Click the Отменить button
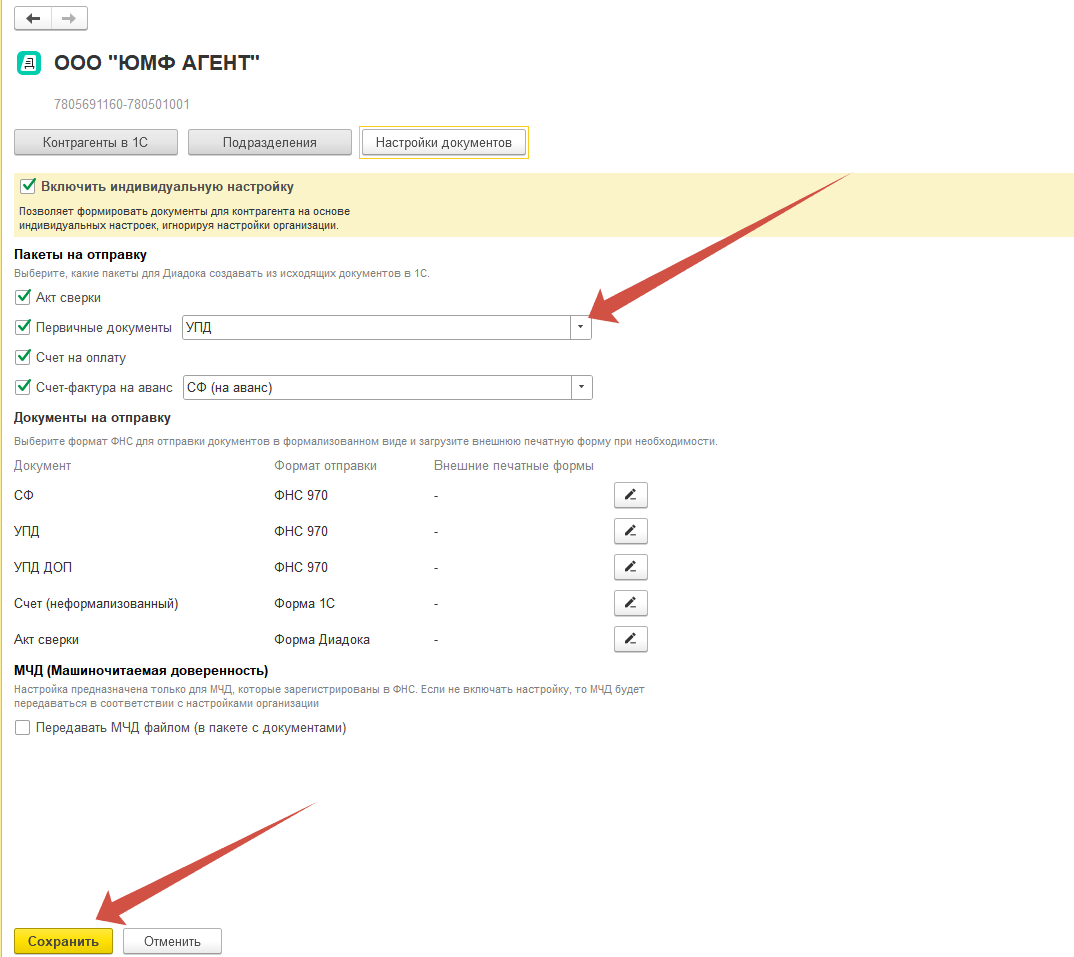This screenshot has height=957, width=1074. click(172, 941)
